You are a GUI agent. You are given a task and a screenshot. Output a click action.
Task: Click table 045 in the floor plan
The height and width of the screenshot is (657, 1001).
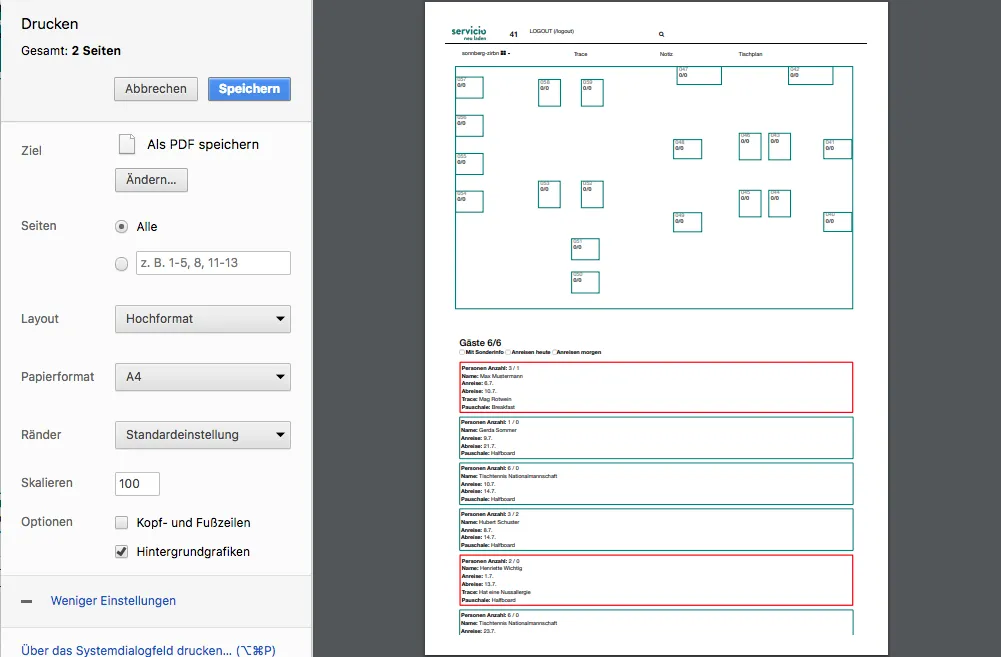click(750, 204)
